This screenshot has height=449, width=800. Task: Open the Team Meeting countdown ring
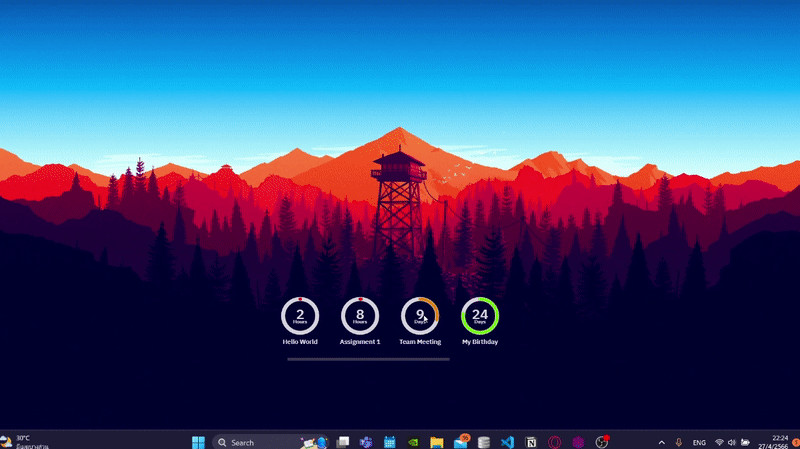pos(420,316)
